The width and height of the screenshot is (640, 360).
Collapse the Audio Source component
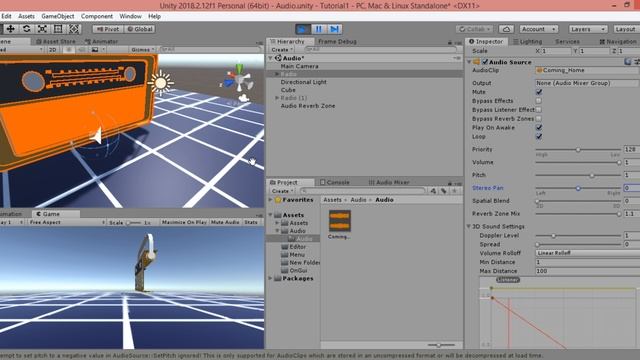469,62
